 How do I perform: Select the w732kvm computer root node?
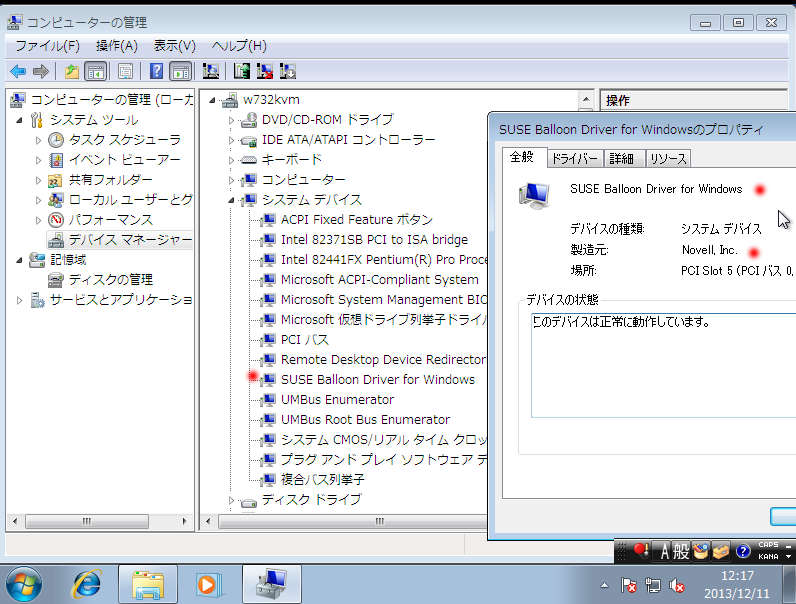click(261, 100)
